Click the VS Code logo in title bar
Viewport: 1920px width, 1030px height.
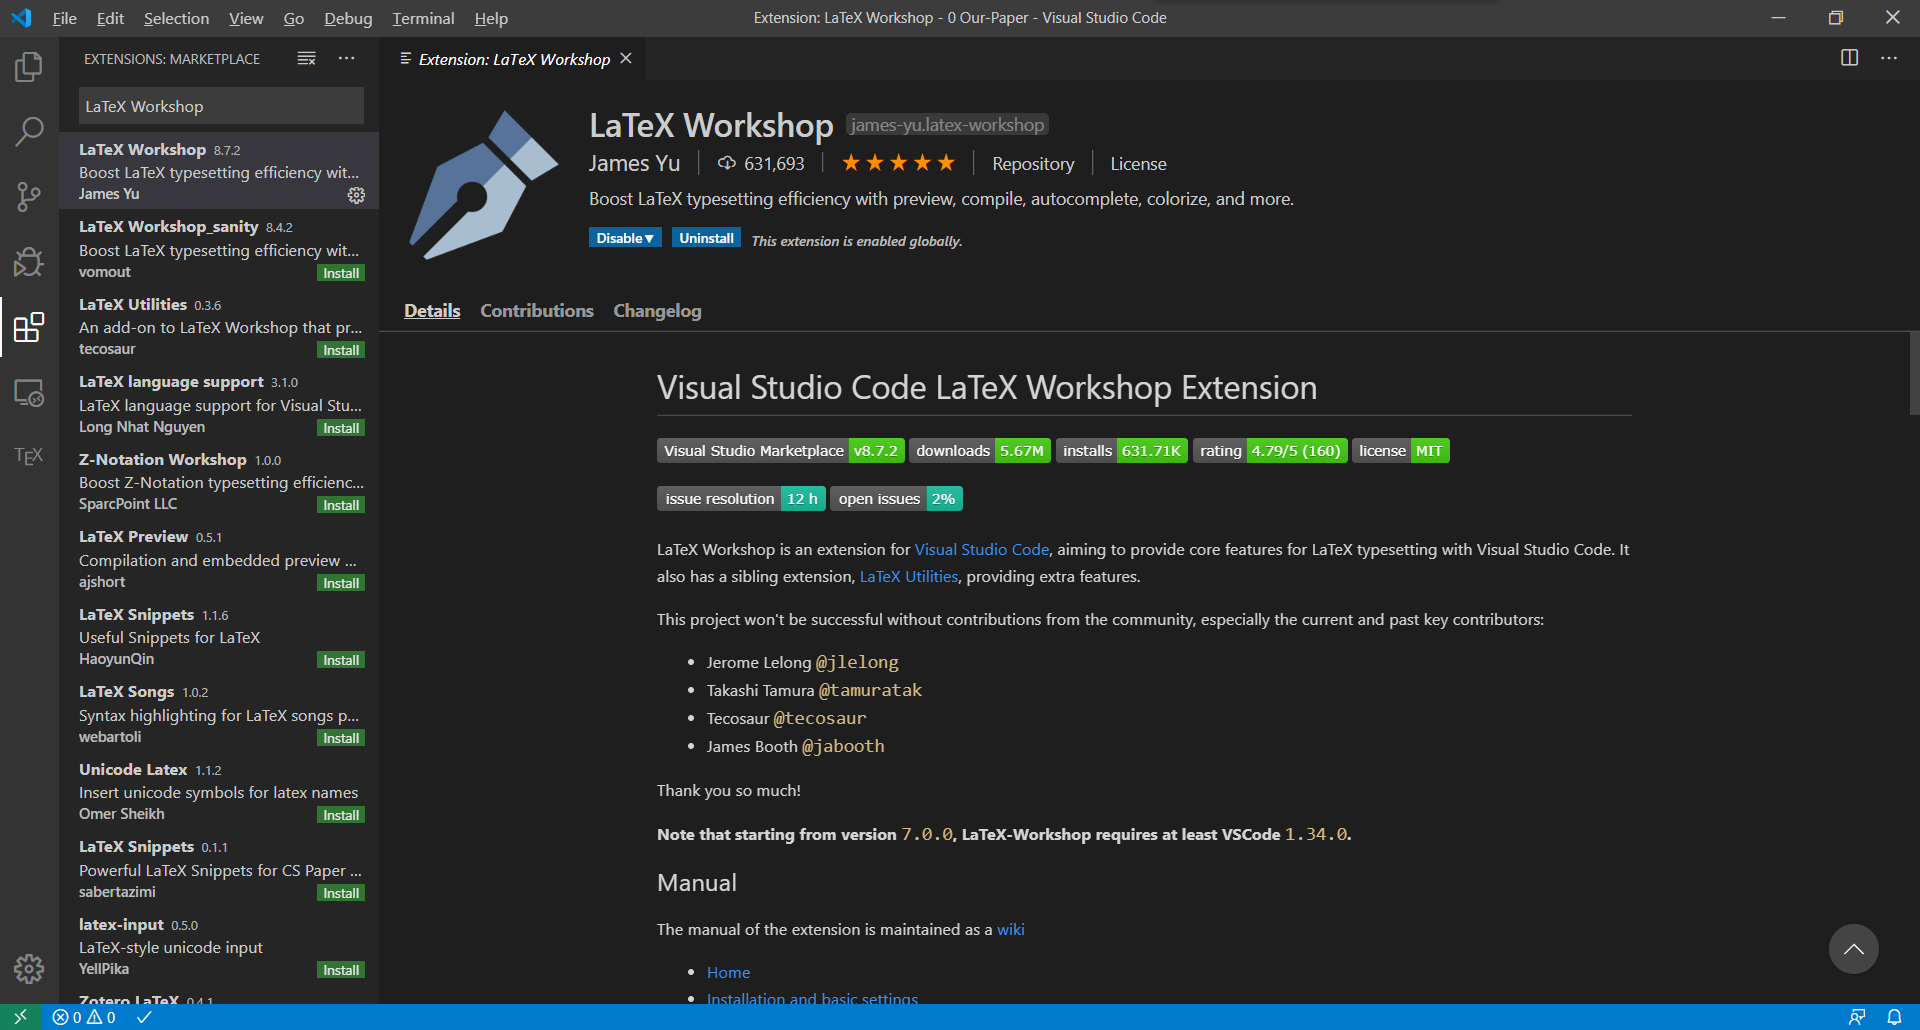coord(21,18)
